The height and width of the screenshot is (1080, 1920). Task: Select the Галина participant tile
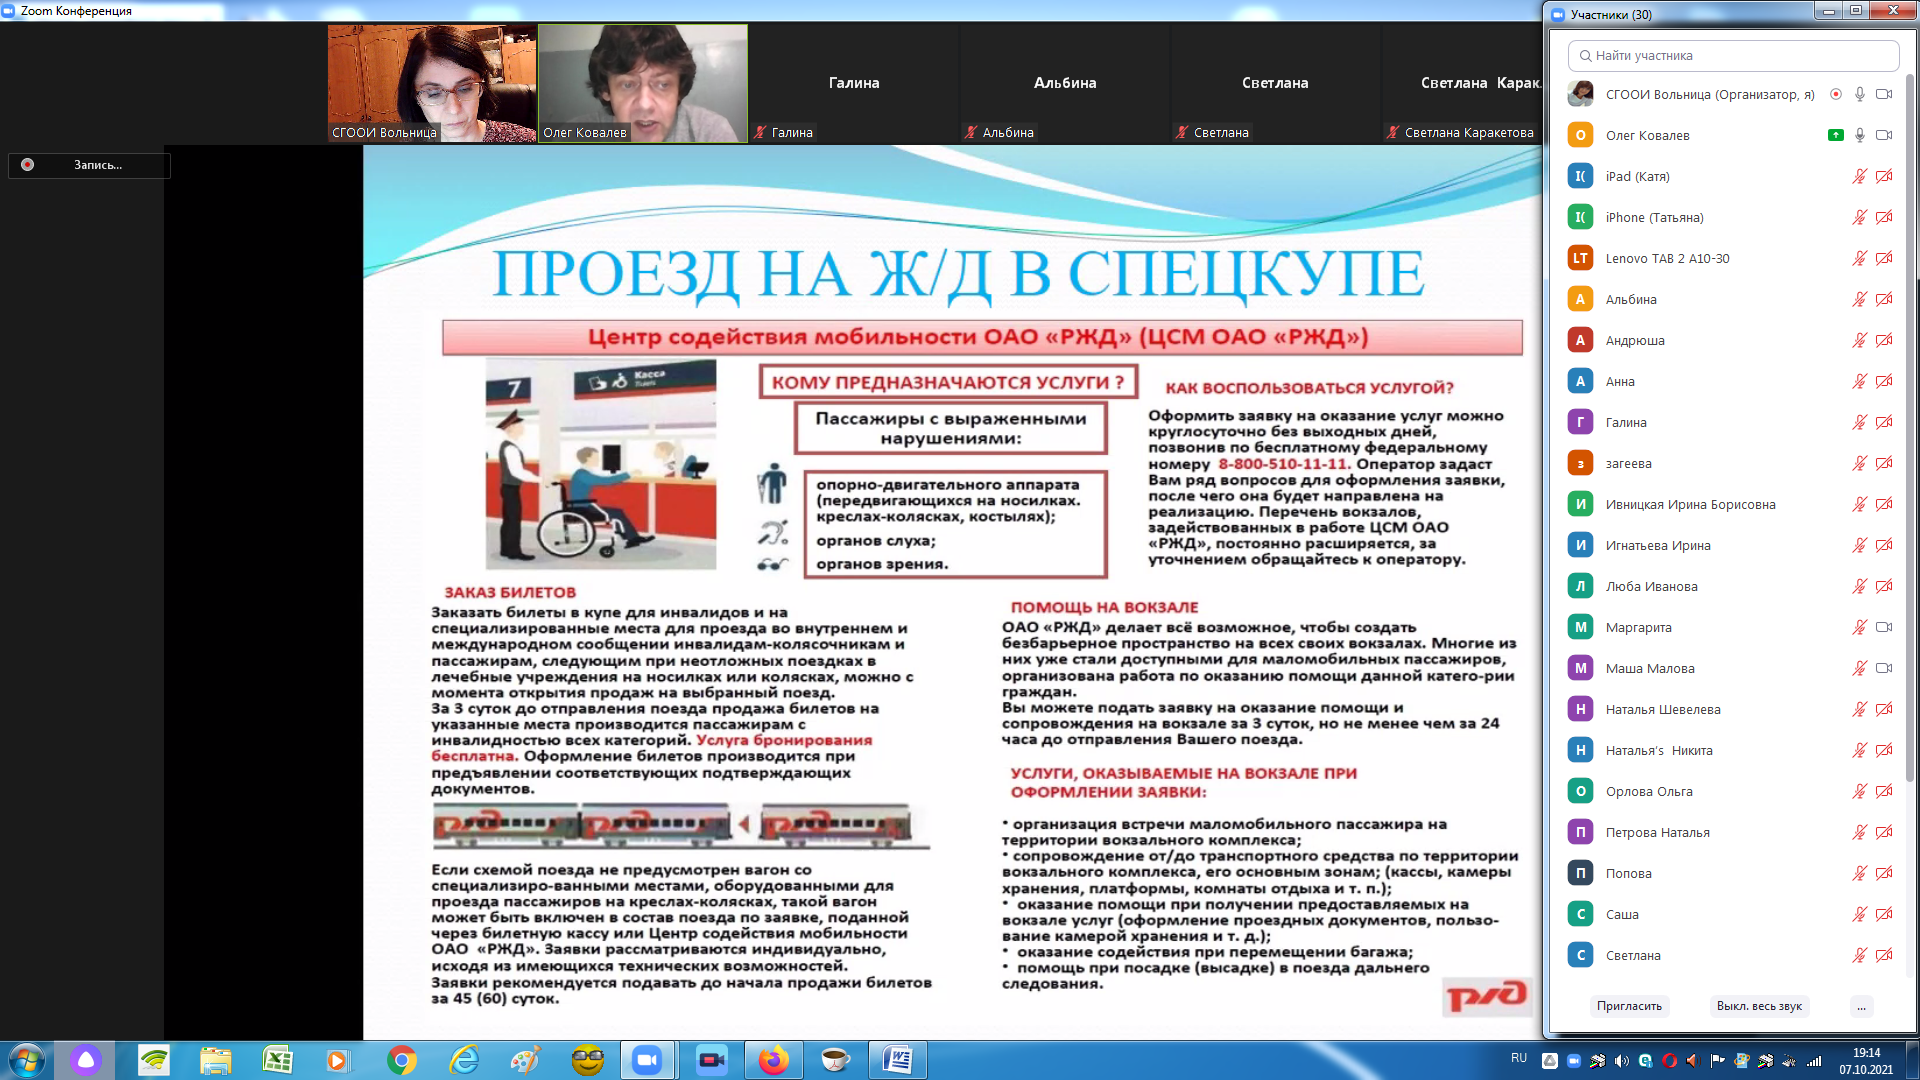click(854, 83)
